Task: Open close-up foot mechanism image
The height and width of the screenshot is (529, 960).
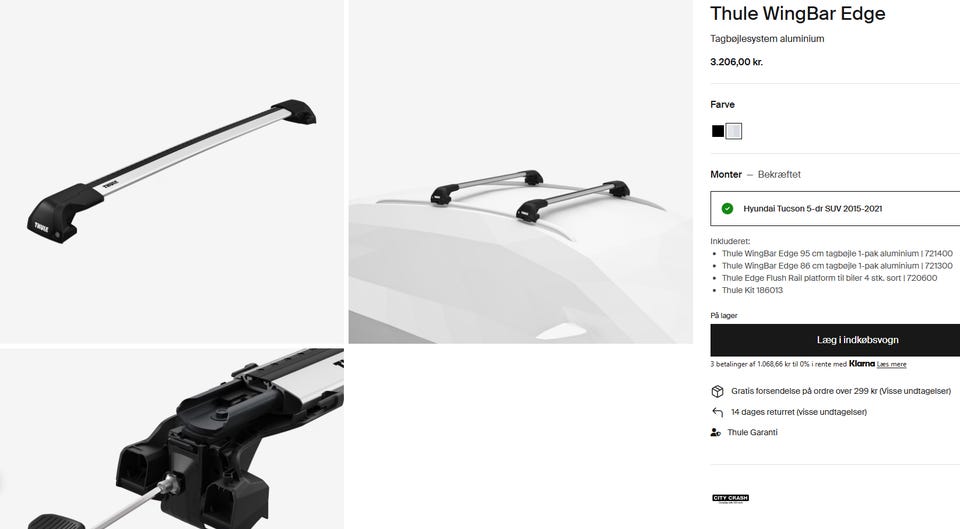Action: (172, 439)
